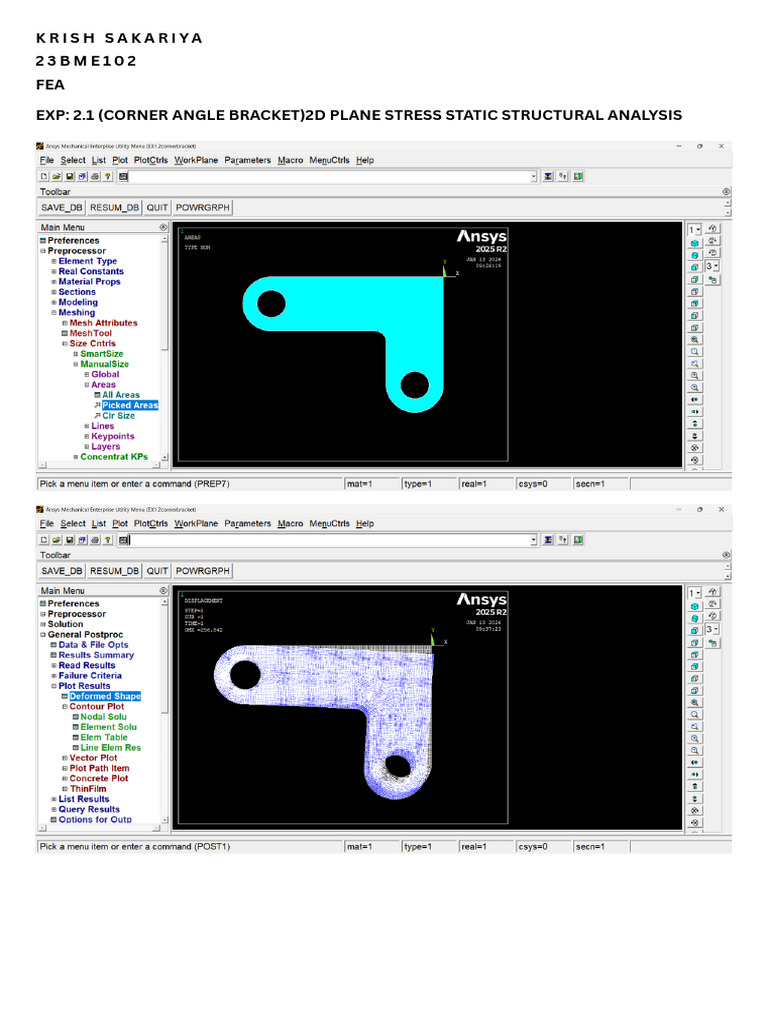
Task: Click horizontal scrollbar under upper Main Menu
Action: 99,465
